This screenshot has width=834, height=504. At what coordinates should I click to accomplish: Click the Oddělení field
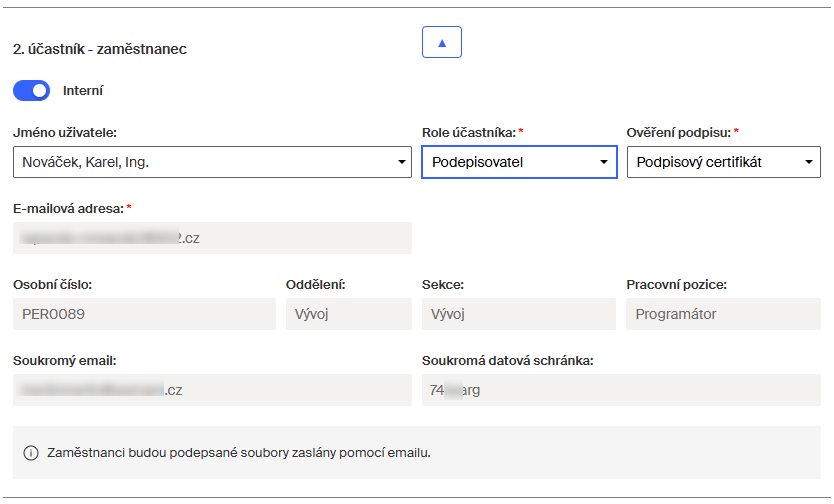(348, 314)
